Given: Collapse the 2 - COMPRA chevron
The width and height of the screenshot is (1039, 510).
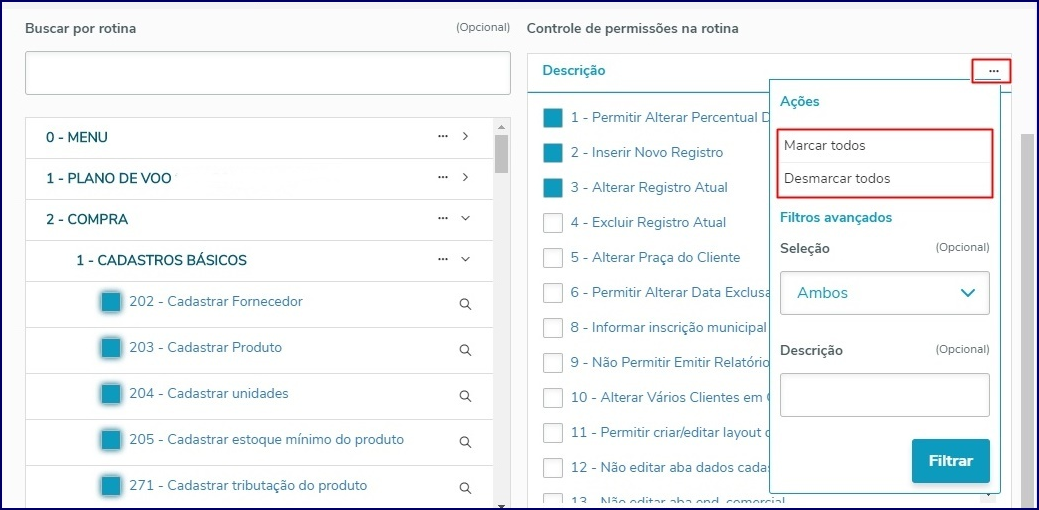Looking at the screenshot, I should click(x=465, y=218).
